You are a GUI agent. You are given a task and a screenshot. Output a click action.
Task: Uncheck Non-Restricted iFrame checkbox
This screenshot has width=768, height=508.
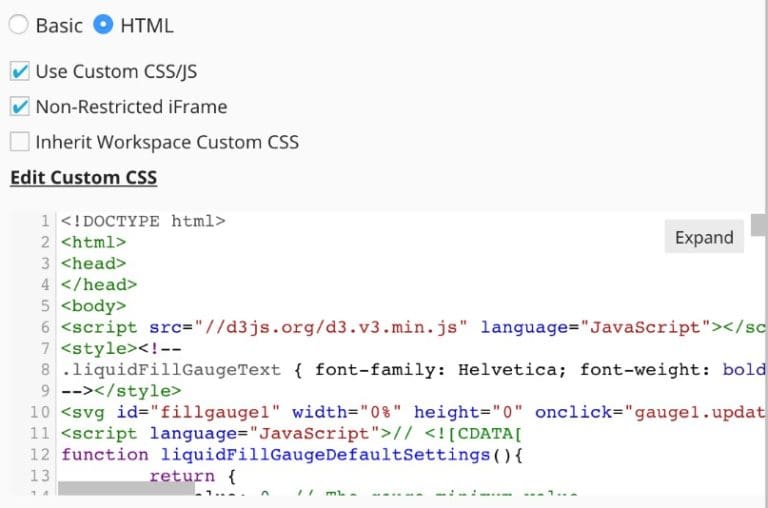[x=20, y=107]
